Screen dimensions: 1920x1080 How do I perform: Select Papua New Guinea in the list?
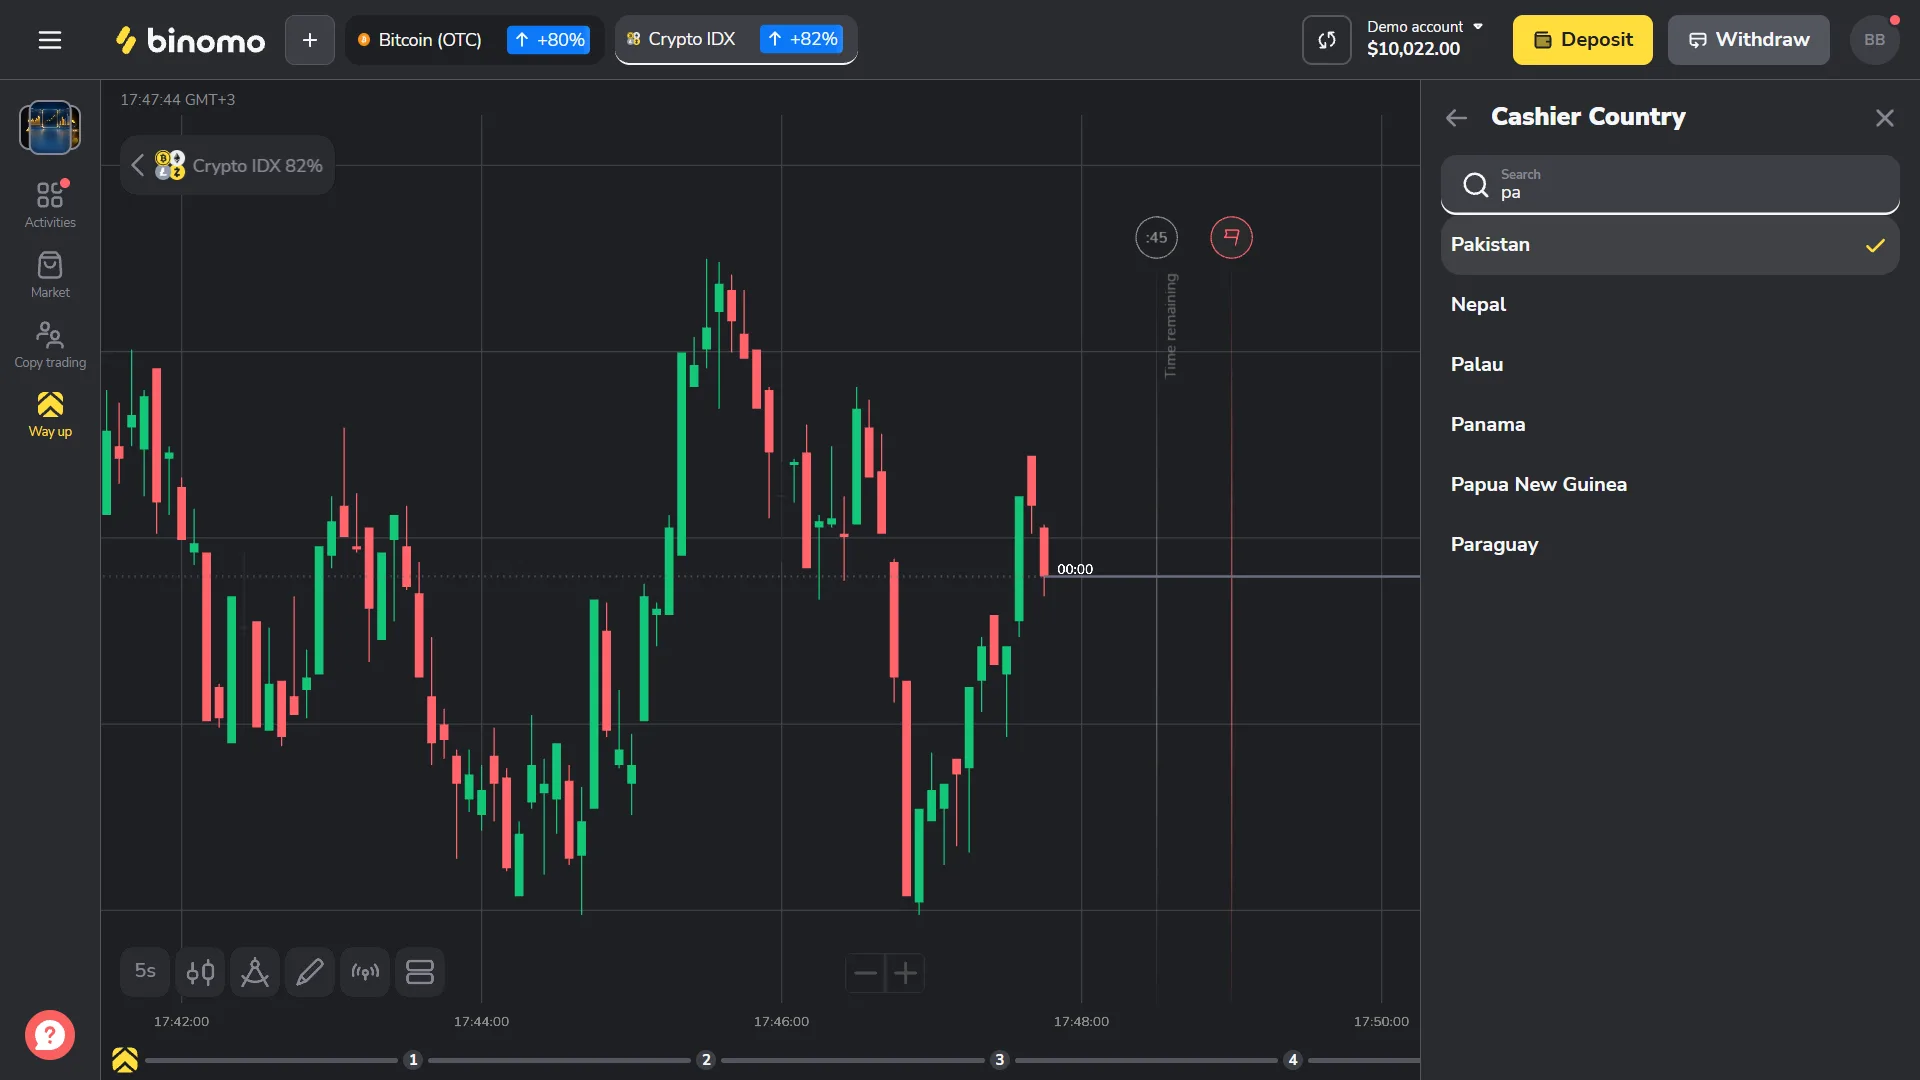[1670, 485]
